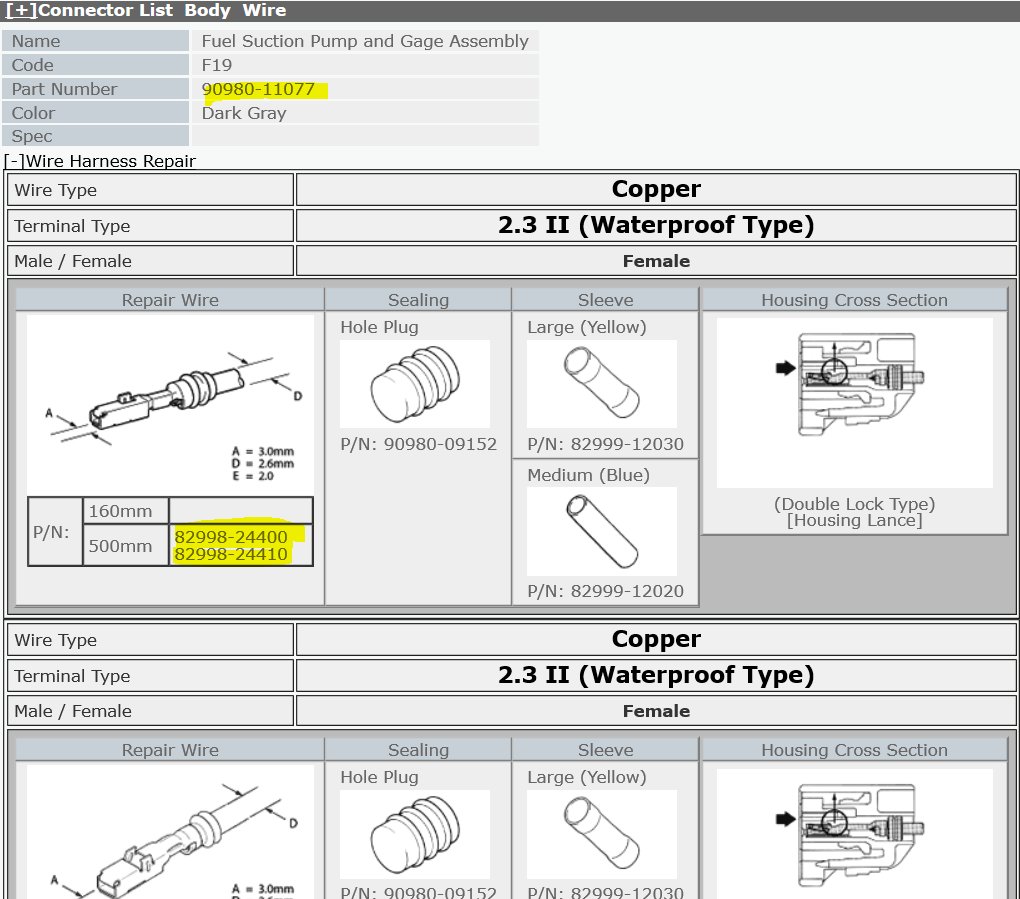
Task: Click the Spec row label
Action: [96, 136]
